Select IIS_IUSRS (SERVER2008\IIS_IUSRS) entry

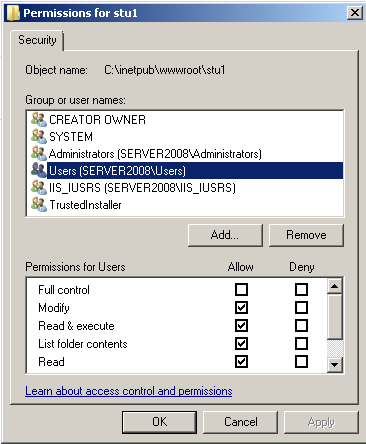pos(142,188)
